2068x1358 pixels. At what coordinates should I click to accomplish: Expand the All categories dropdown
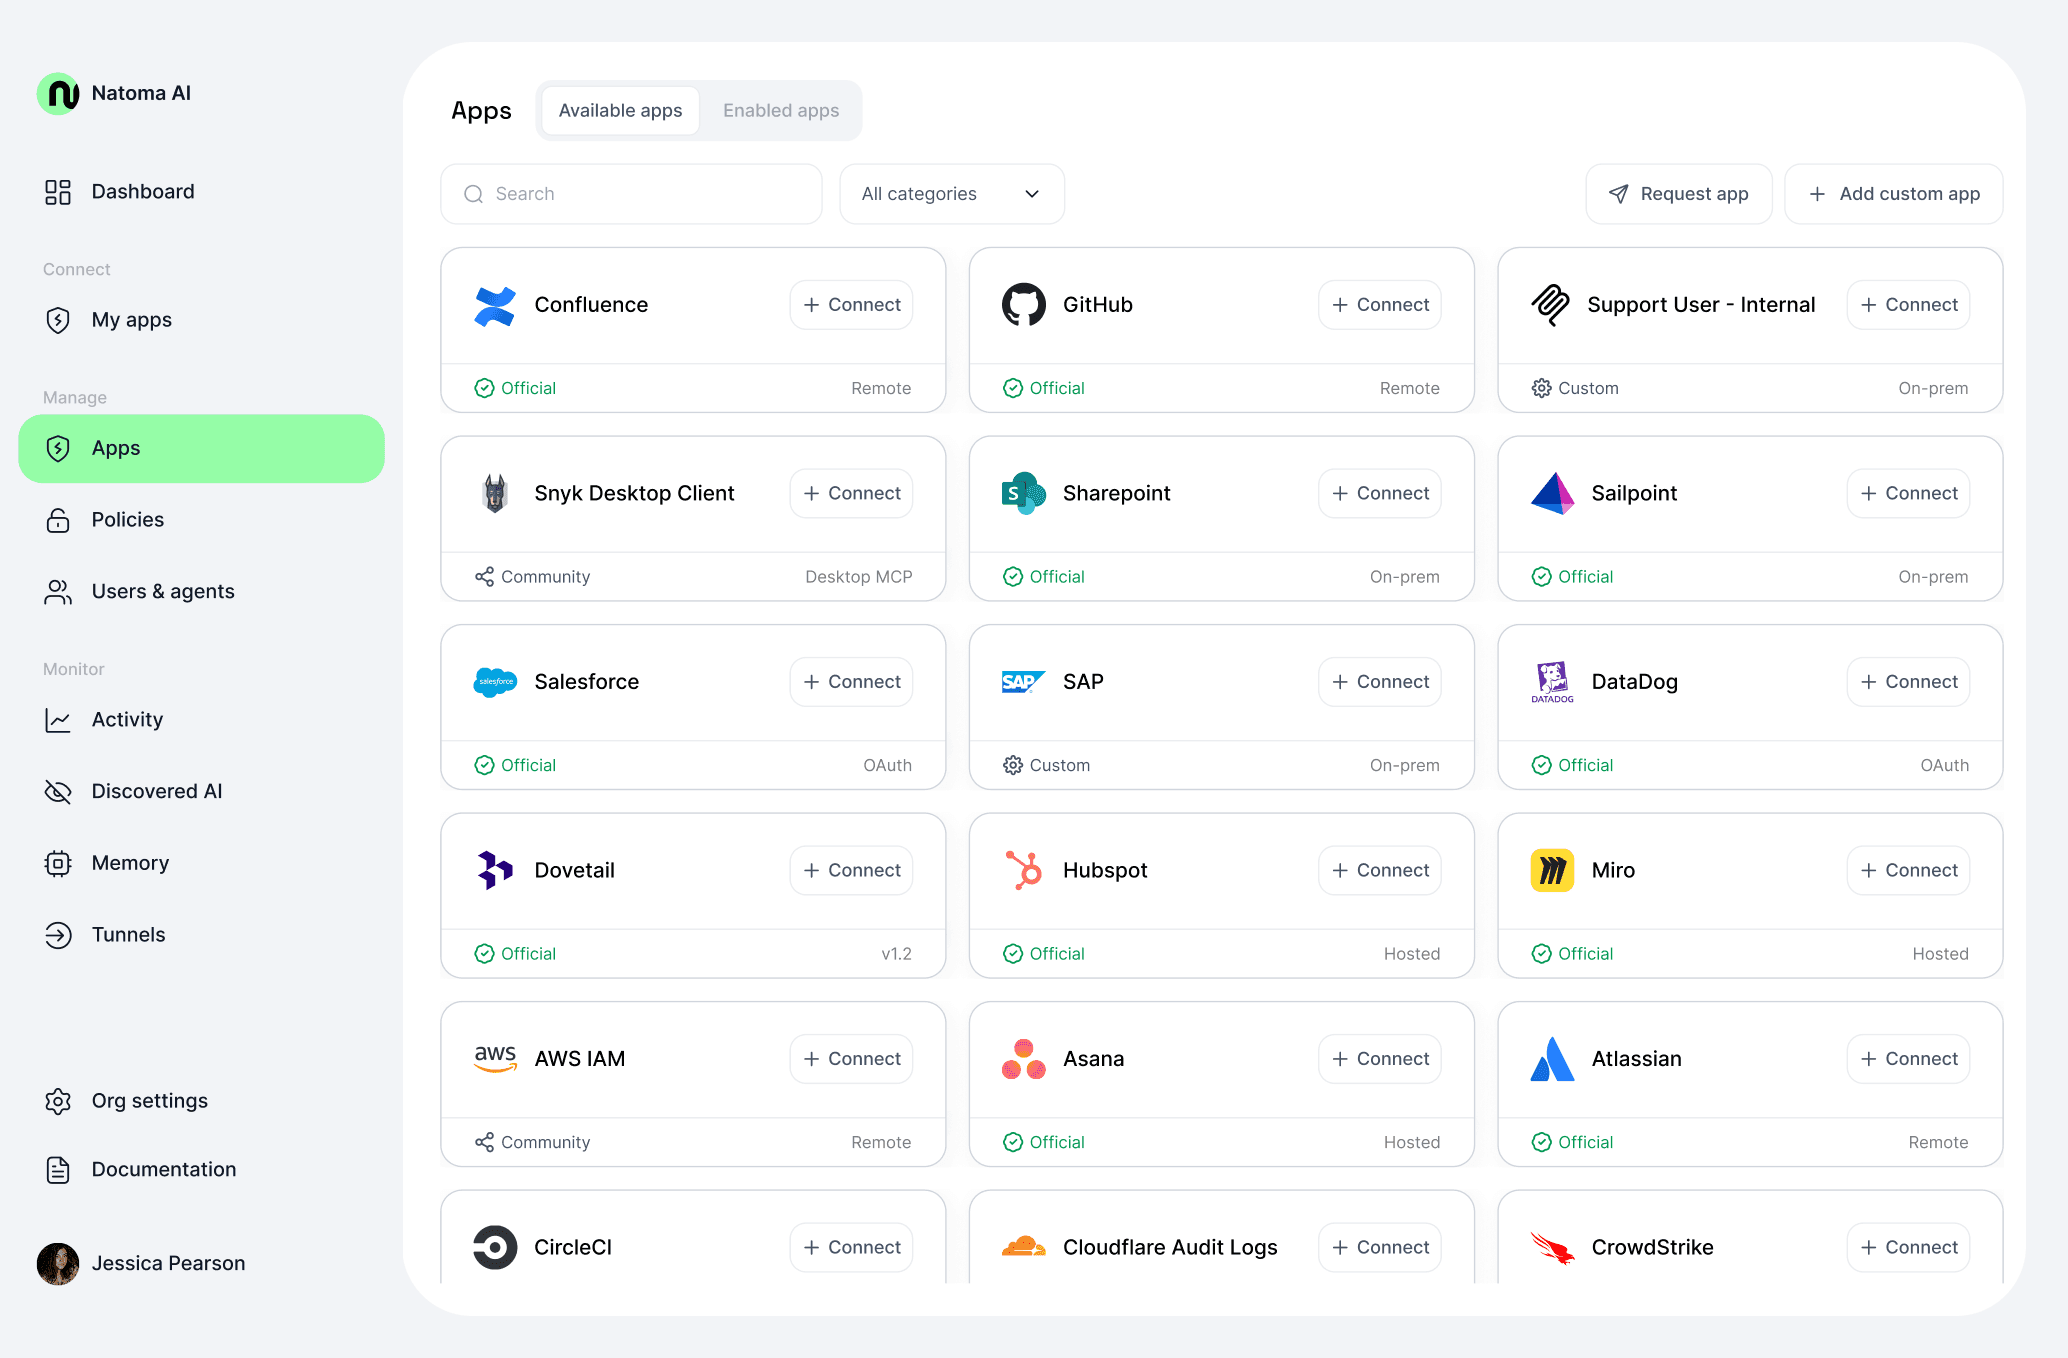[x=951, y=194]
